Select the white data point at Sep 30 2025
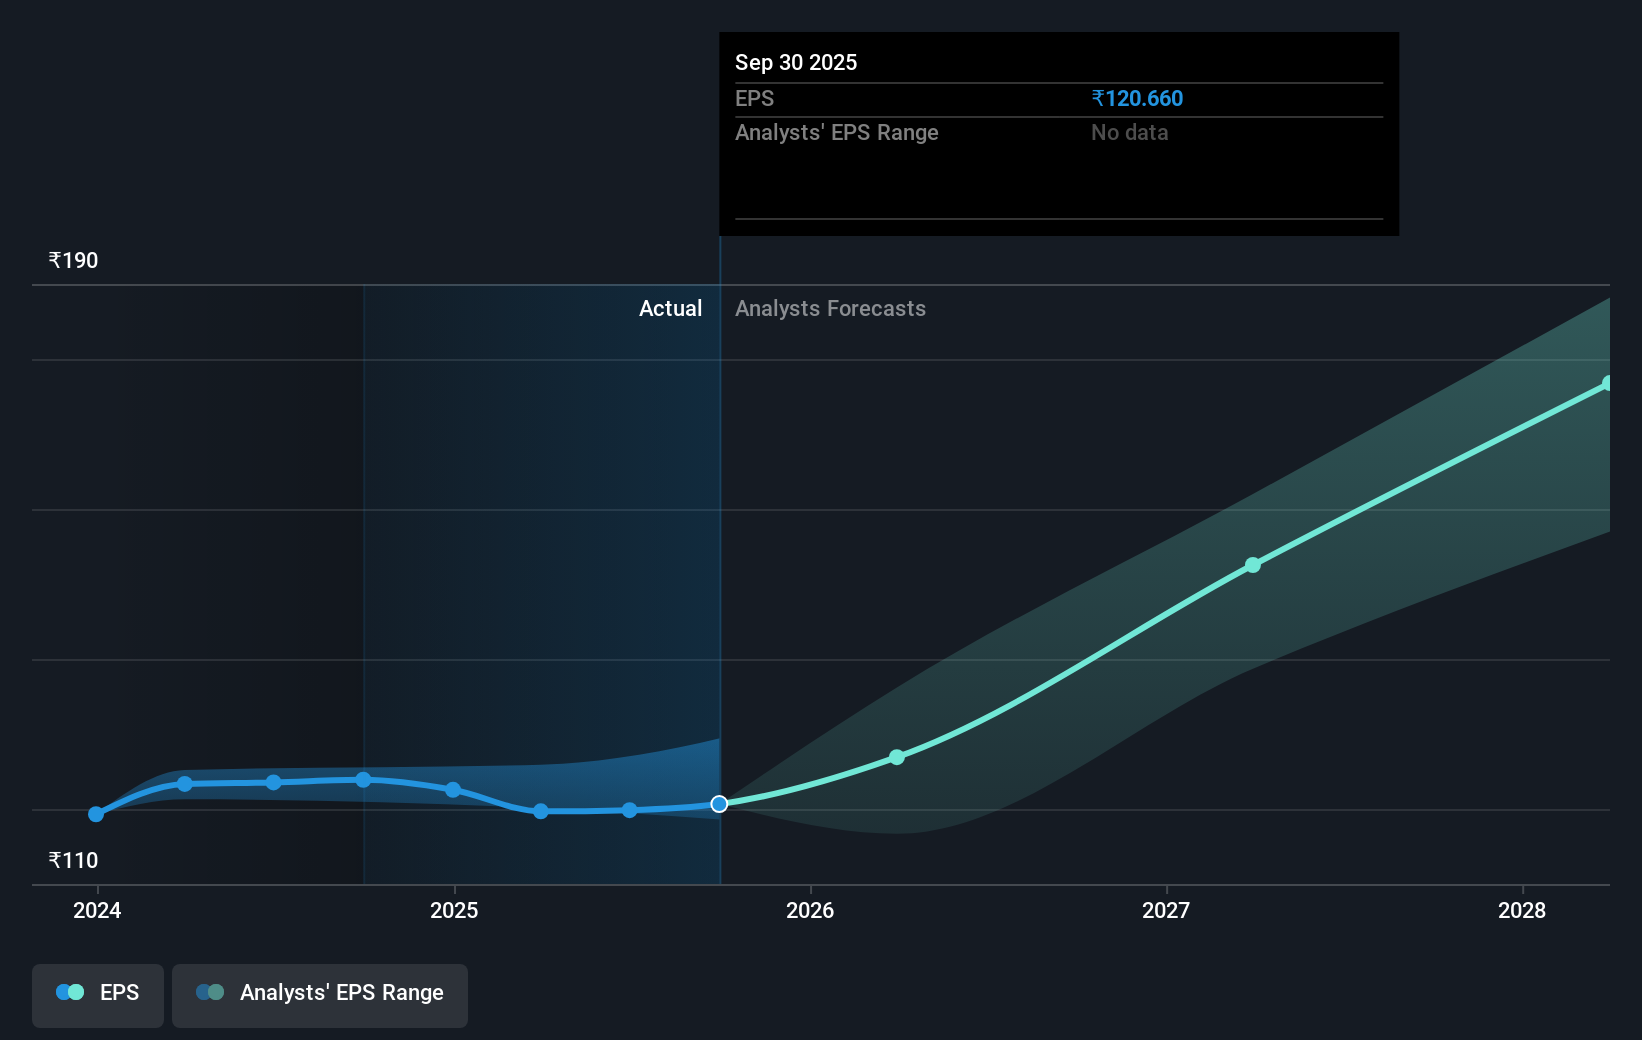This screenshot has height=1040, width=1642. (x=718, y=803)
